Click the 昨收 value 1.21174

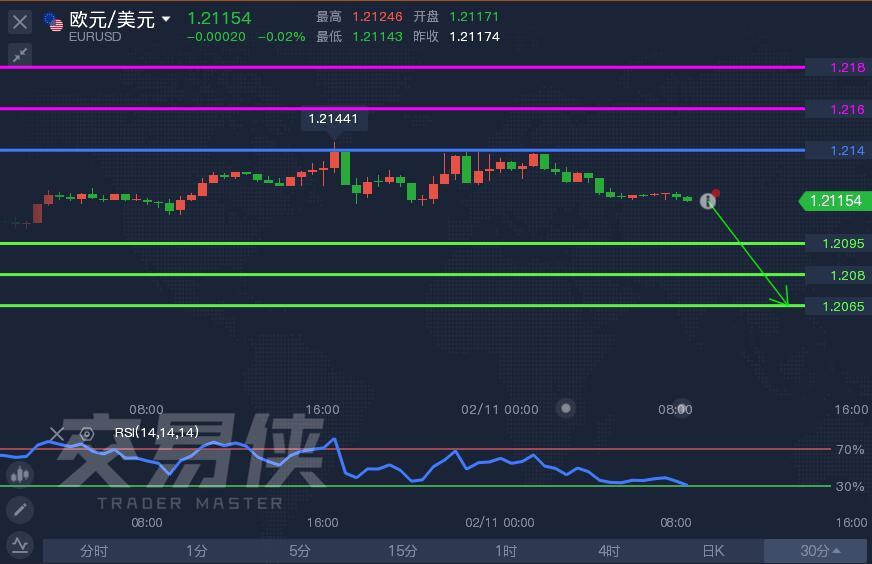point(474,37)
